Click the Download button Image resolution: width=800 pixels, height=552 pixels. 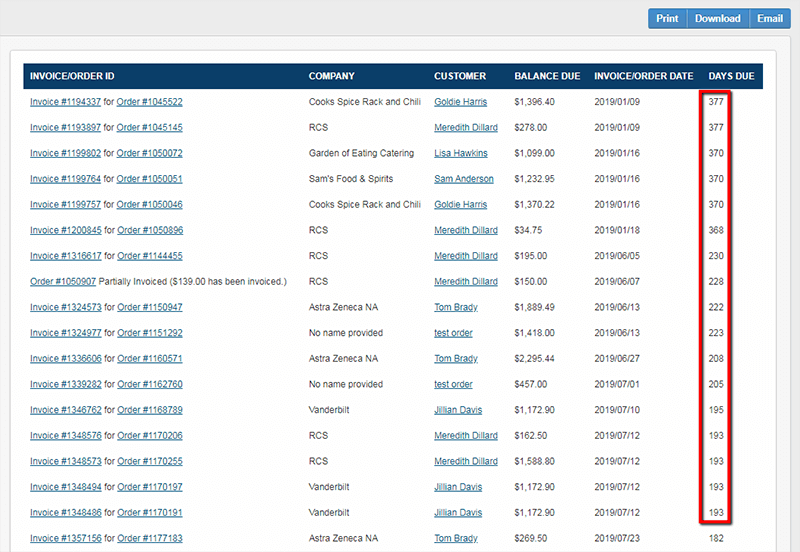[x=717, y=19]
